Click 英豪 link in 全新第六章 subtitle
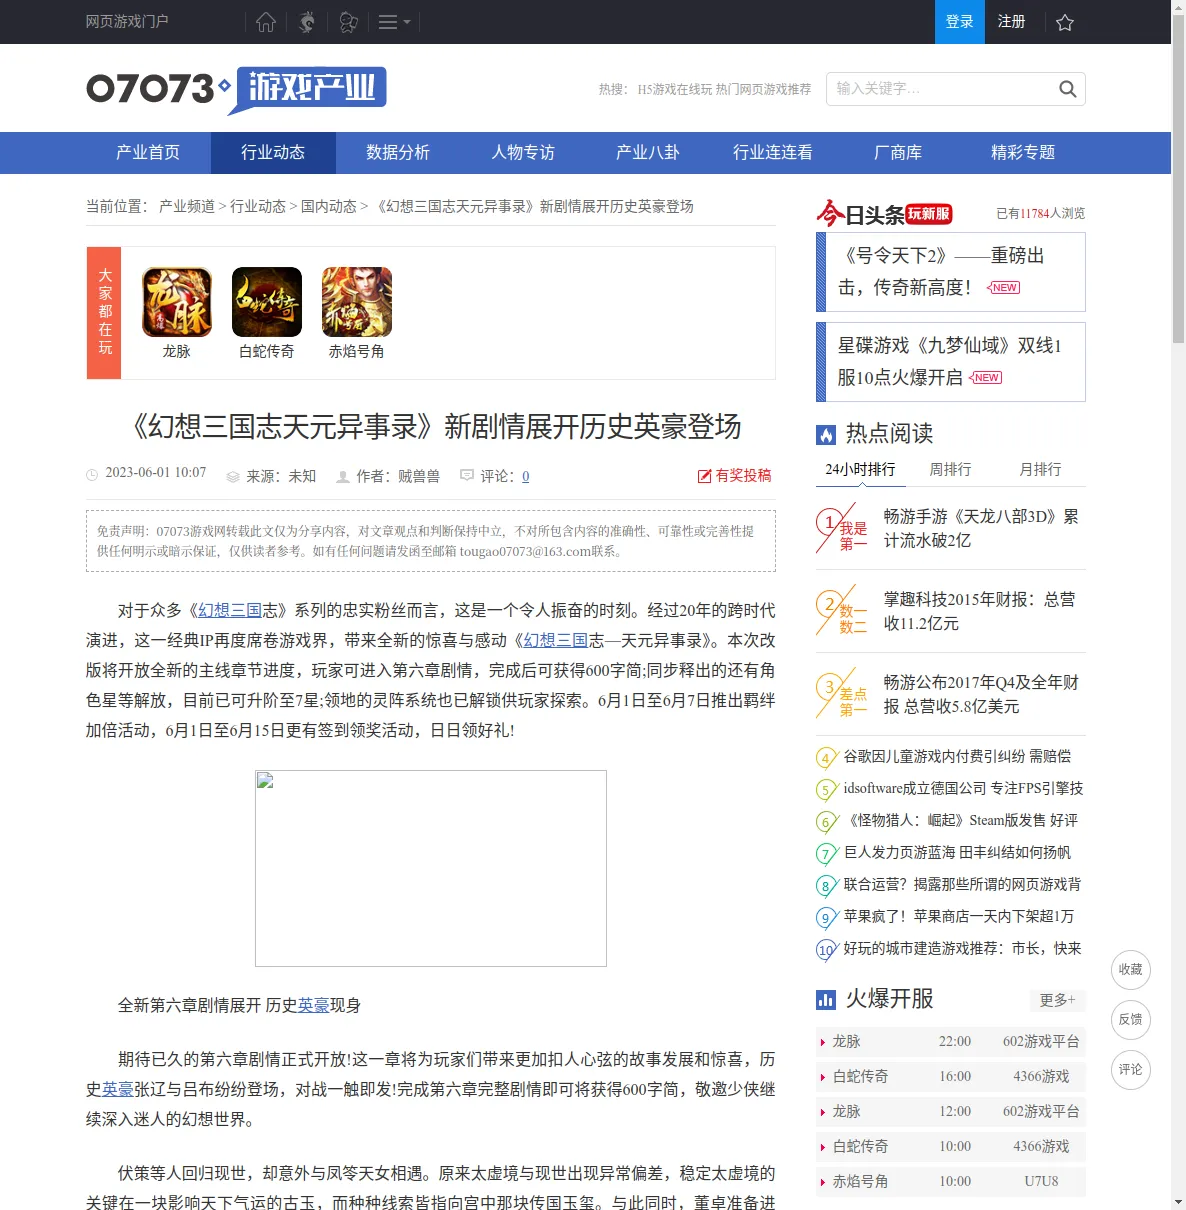Image resolution: width=1186 pixels, height=1210 pixels. click(x=314, y=1006)
